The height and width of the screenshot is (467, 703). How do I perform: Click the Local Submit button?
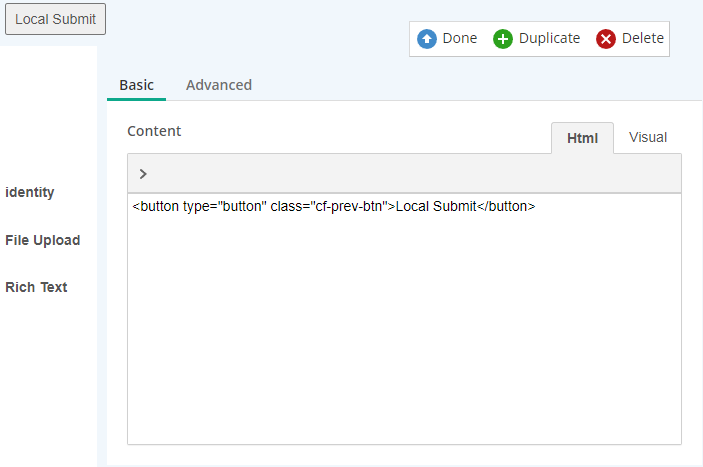56,19
